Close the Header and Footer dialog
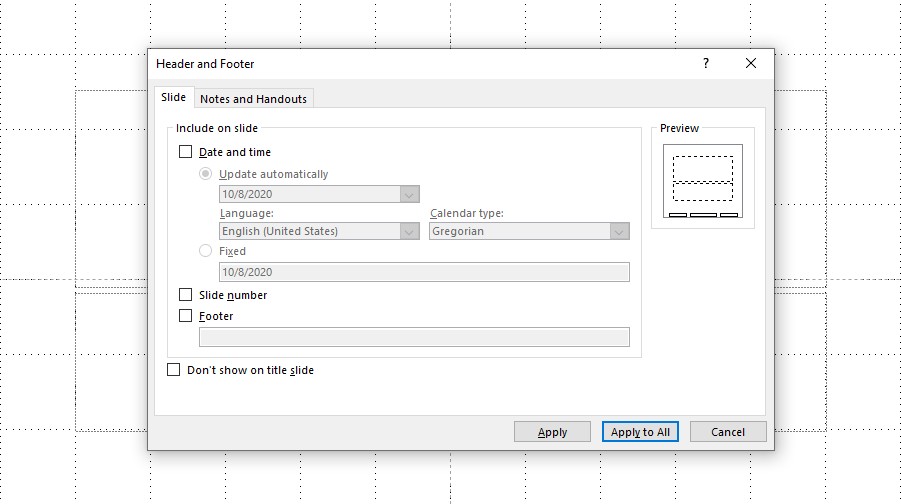Image resolution: width=901 pixels, height=504 pixels. pos(751,64)
